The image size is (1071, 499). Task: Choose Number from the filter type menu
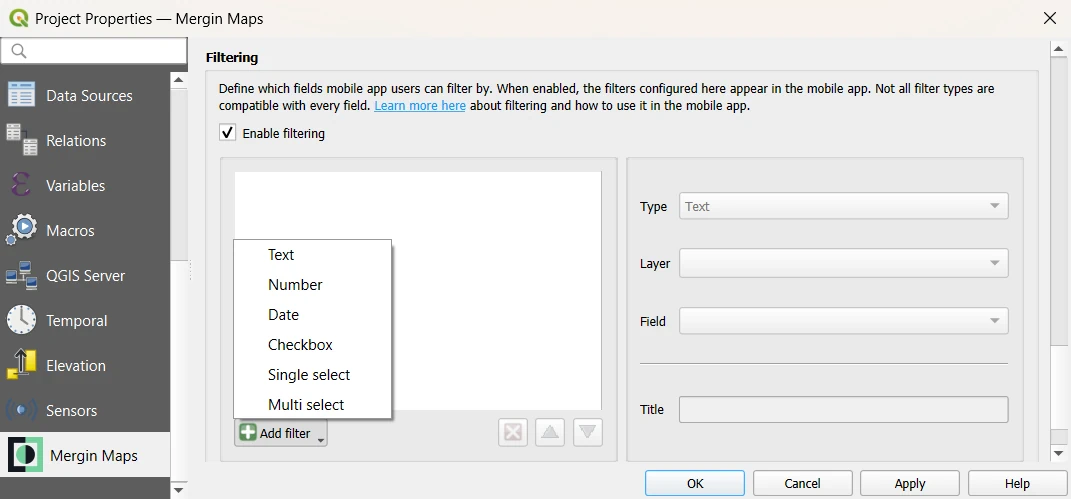tap(312, 285)
